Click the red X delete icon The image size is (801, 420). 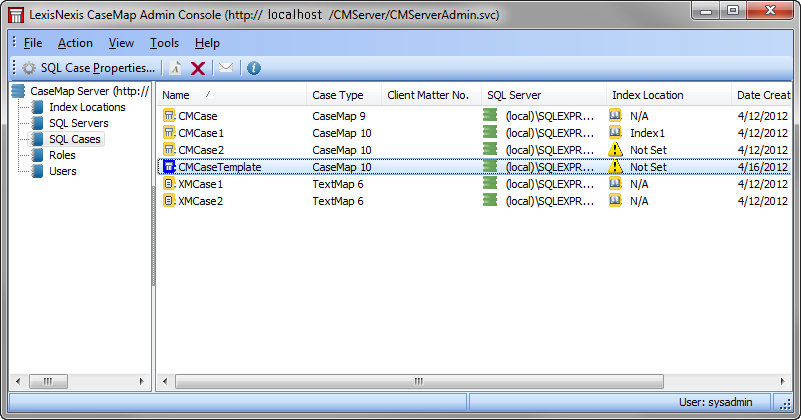[198, 68]
